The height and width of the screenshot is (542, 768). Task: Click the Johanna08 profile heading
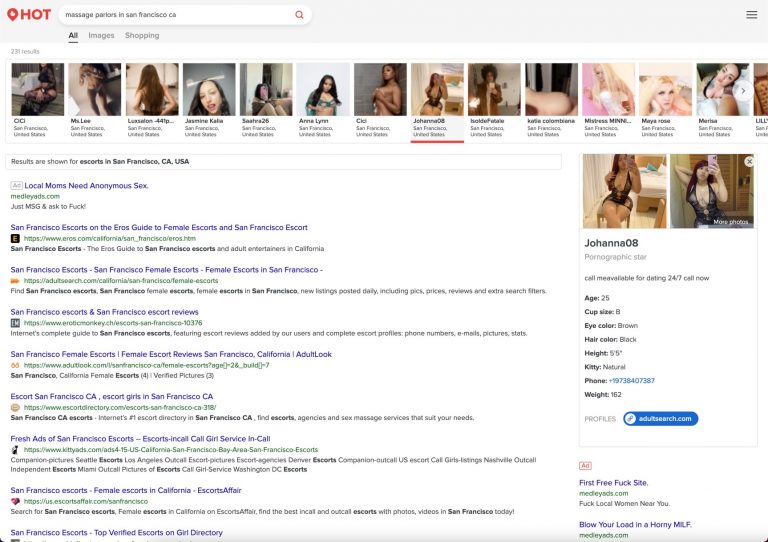[x=611, y=243]
